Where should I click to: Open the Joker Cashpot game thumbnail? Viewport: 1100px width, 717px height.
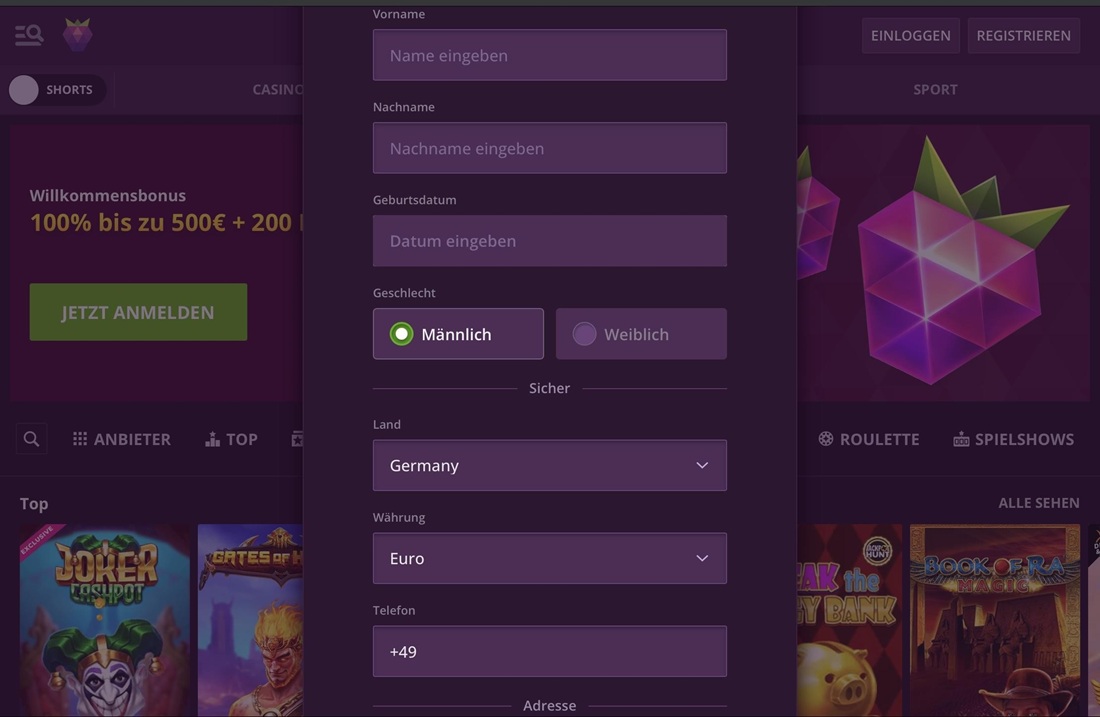pos(105,620)
